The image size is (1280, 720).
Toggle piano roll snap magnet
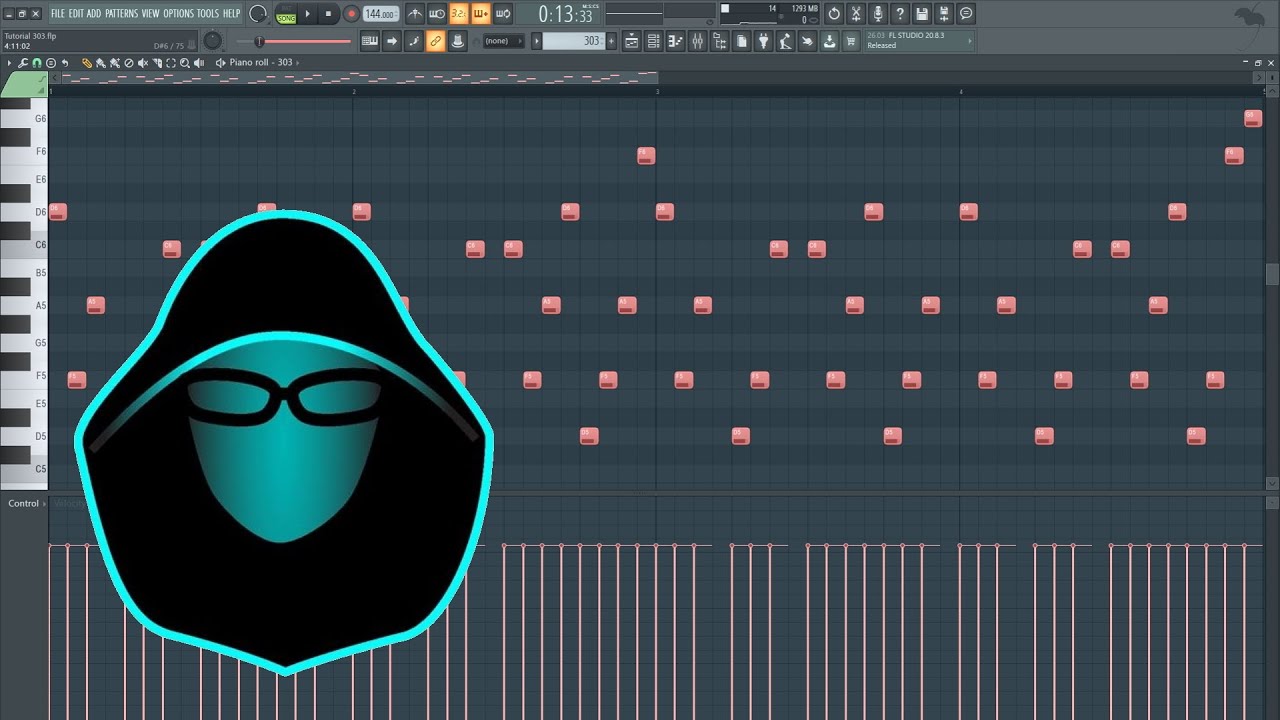click(x=36, y=63)
